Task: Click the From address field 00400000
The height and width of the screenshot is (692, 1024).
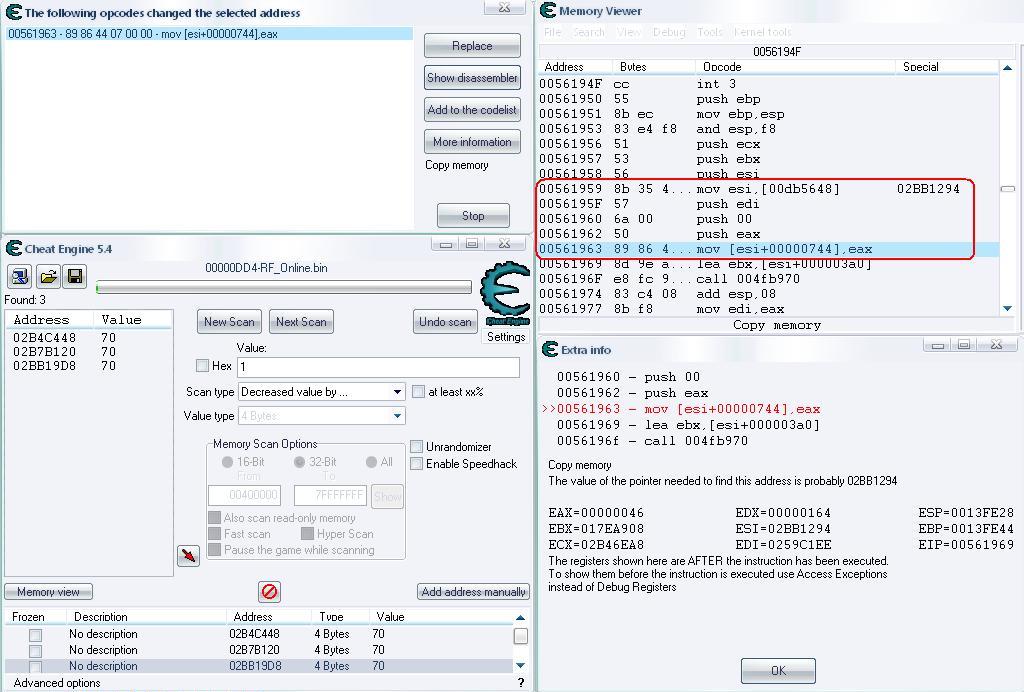Action: click(244, 495)
